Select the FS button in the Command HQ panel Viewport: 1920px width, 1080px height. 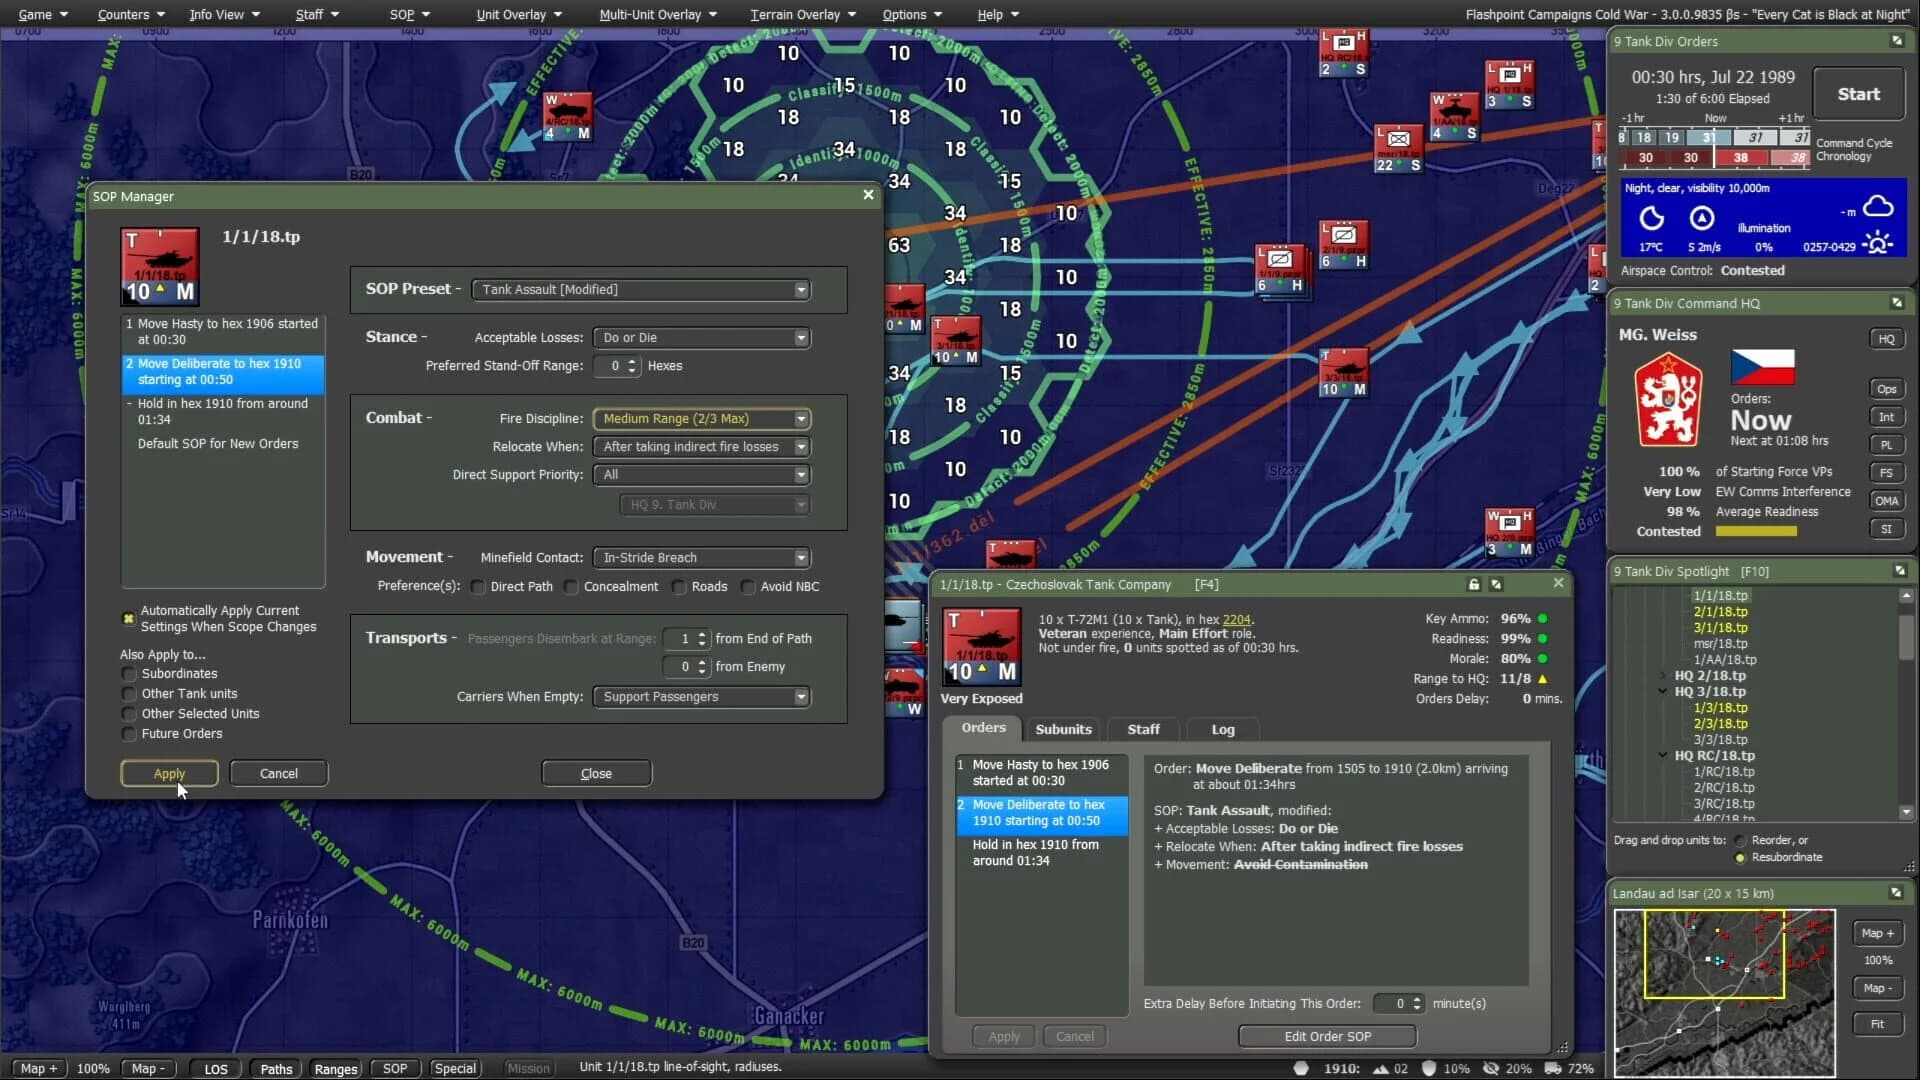1887,472
